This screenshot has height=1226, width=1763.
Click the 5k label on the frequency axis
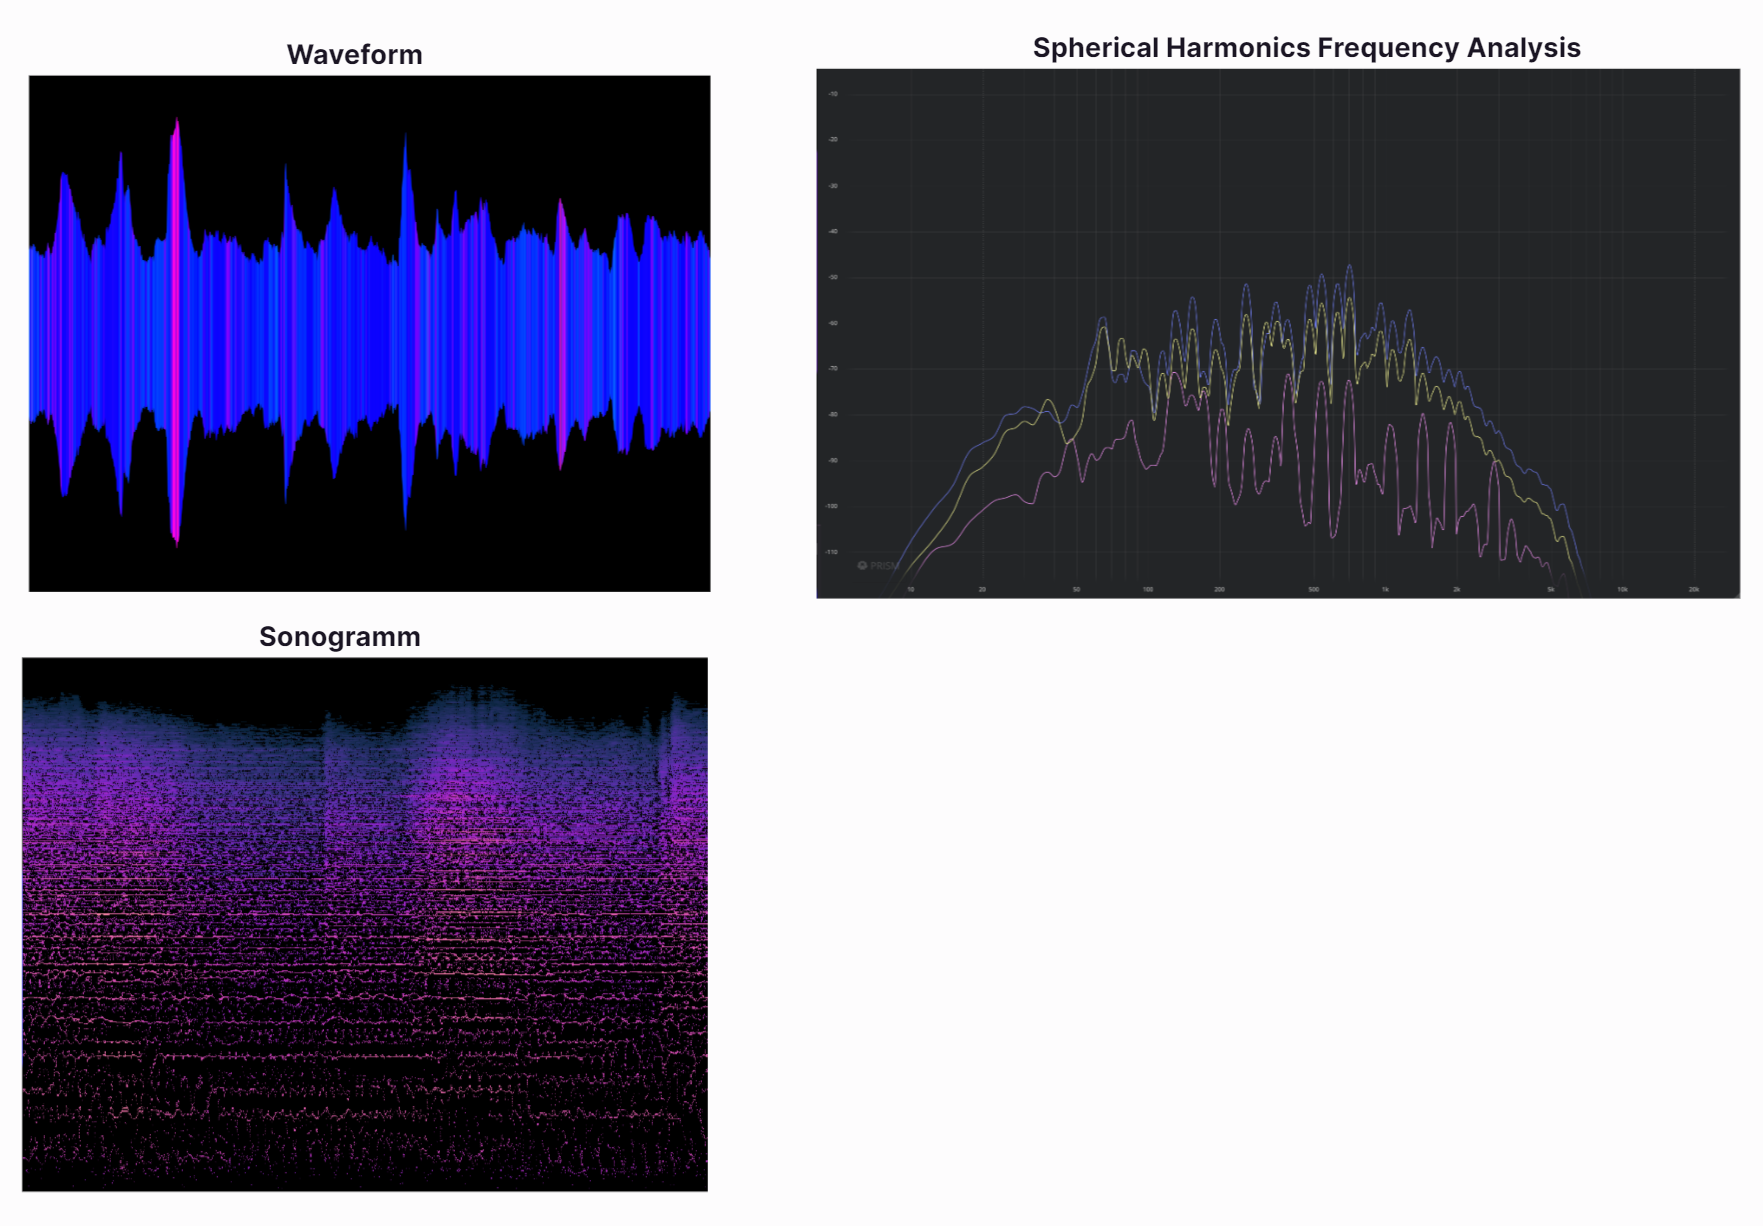[x=1551, y=590]
